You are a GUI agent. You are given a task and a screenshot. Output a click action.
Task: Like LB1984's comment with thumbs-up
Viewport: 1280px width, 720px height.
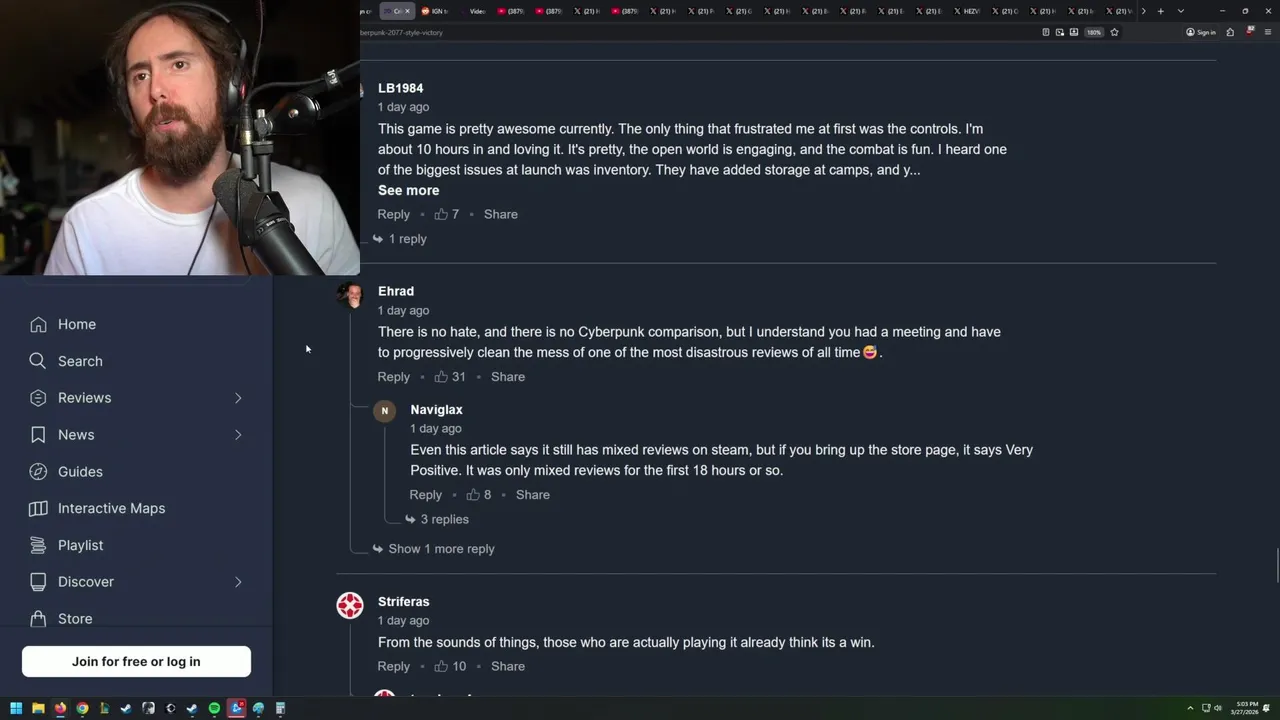[x=440, y=214]
